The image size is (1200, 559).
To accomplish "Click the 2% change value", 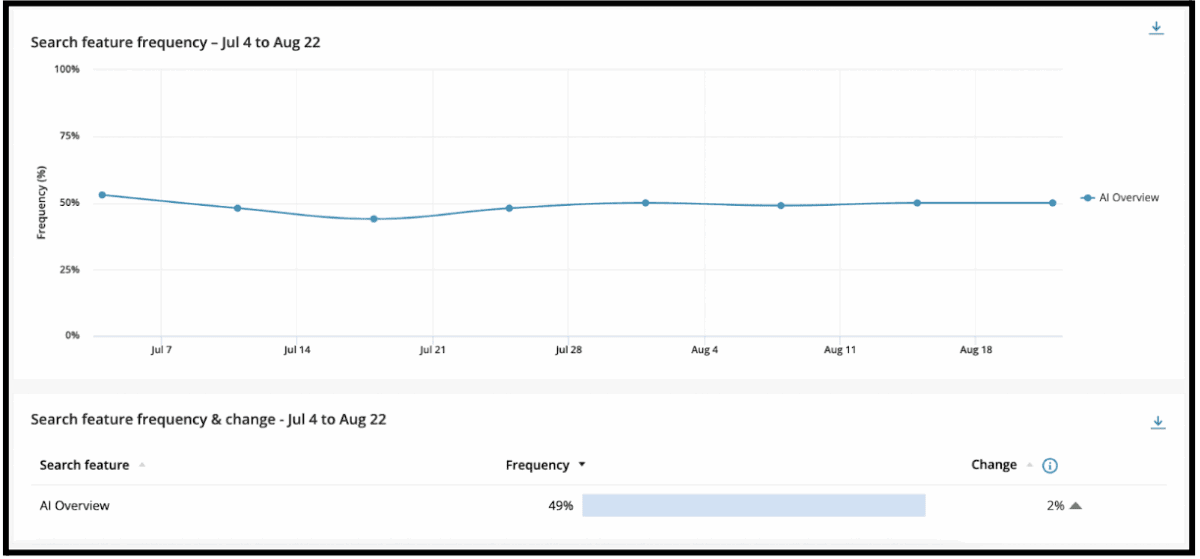I will [1055, 506].
